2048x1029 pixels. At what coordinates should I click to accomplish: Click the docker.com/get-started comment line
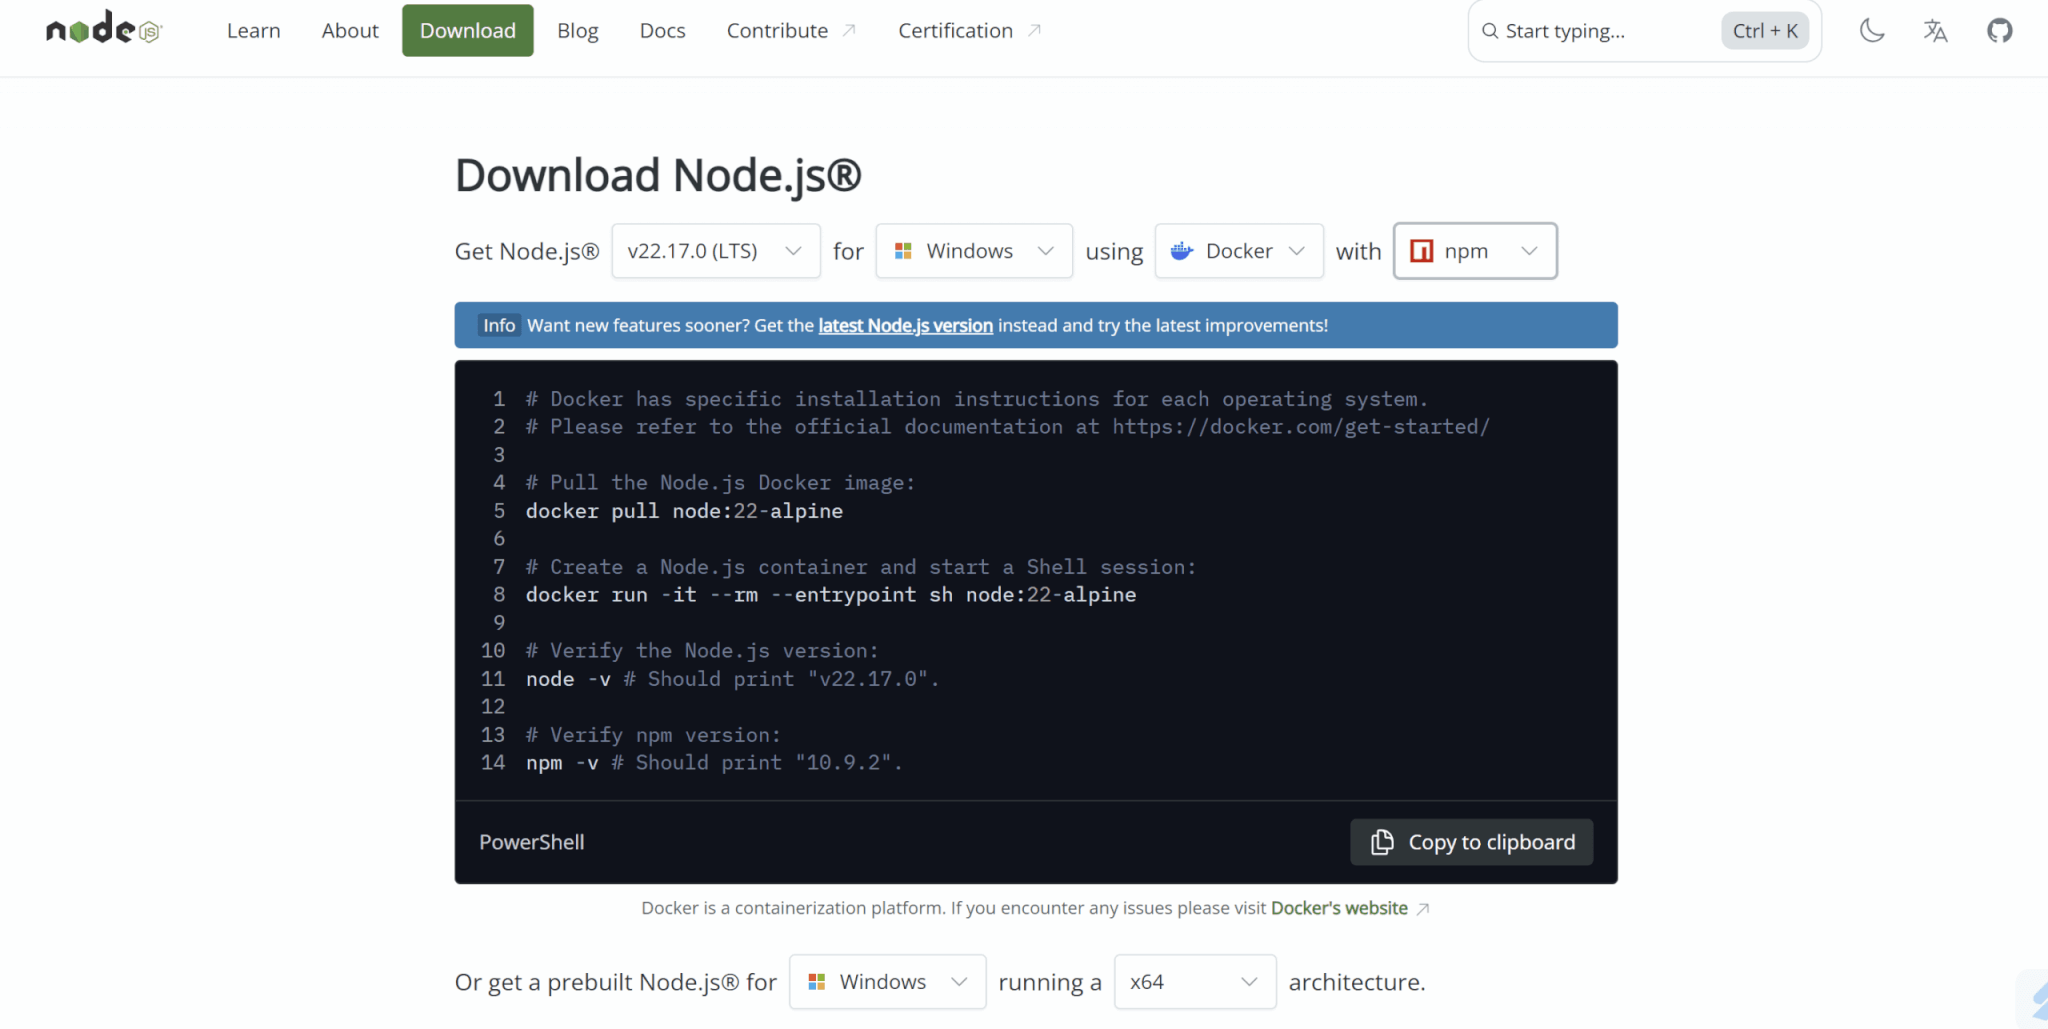point(1008,427)
